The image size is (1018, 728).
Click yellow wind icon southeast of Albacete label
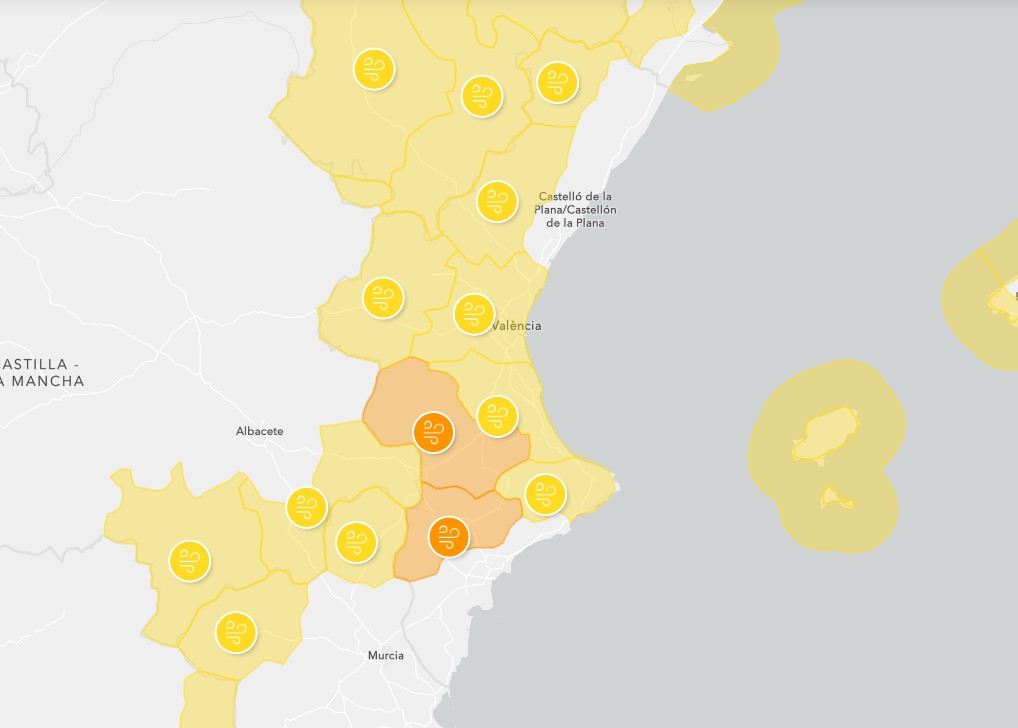coord(306,507)
